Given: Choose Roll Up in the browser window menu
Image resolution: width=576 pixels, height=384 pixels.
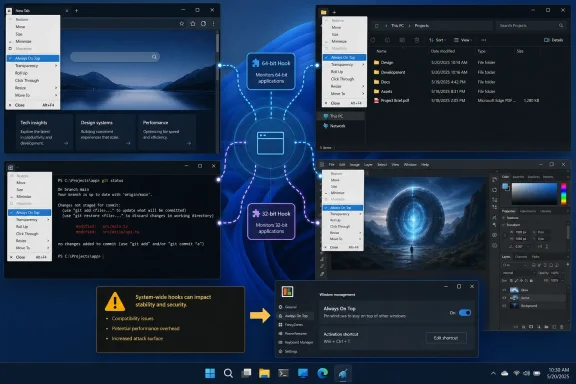Looking at the screenshot, I should [x=33, y=73].
